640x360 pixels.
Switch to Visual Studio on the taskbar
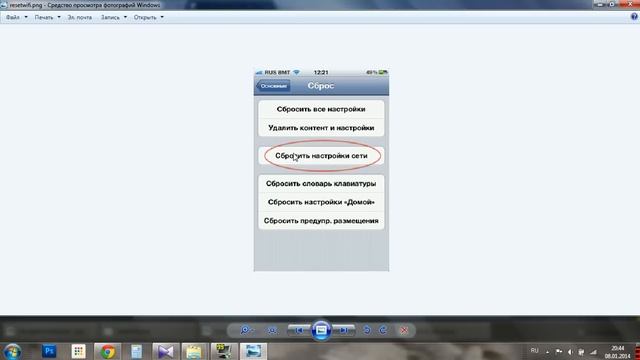pyautogui.click(x=166, y=351)
